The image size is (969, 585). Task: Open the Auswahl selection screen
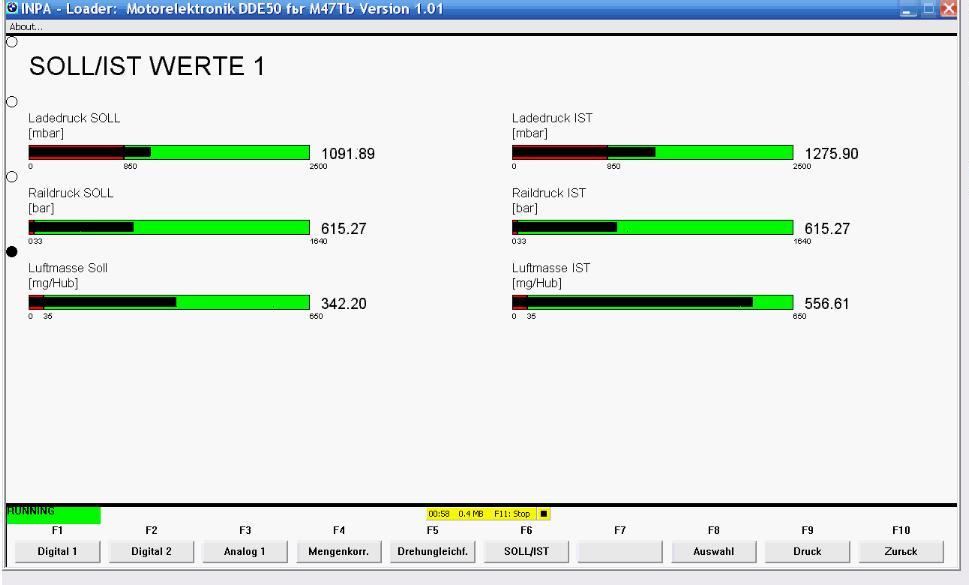click(x=714, y=552)
